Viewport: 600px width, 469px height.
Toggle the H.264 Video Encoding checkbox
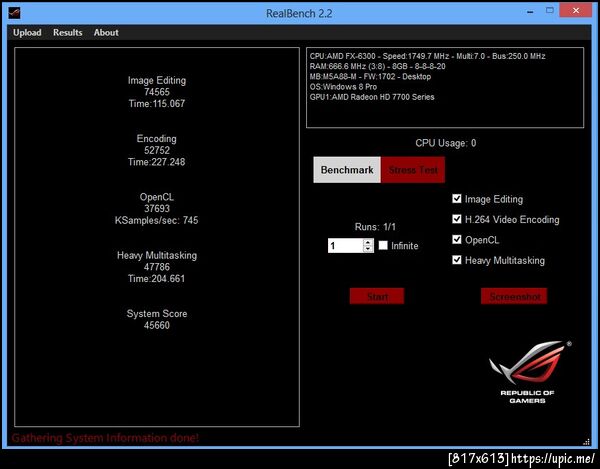(457, 219)
